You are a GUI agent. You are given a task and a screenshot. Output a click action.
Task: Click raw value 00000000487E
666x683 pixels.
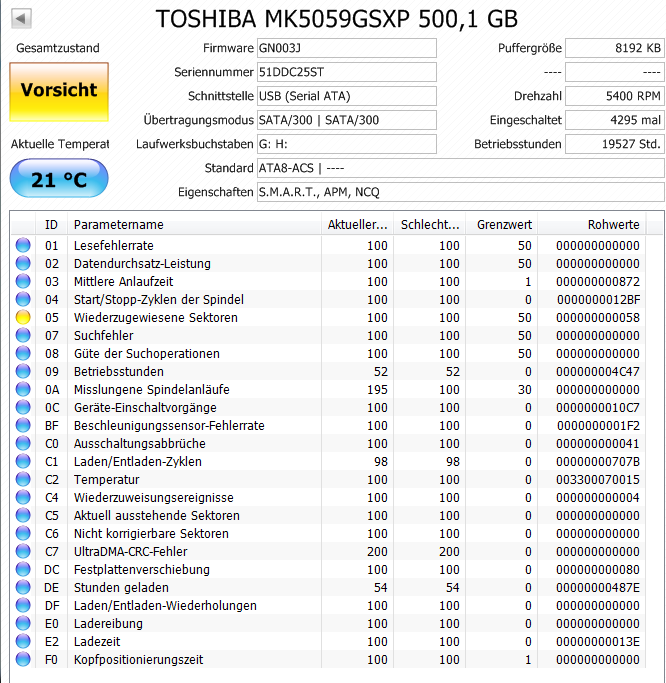(x=598, y=588)
